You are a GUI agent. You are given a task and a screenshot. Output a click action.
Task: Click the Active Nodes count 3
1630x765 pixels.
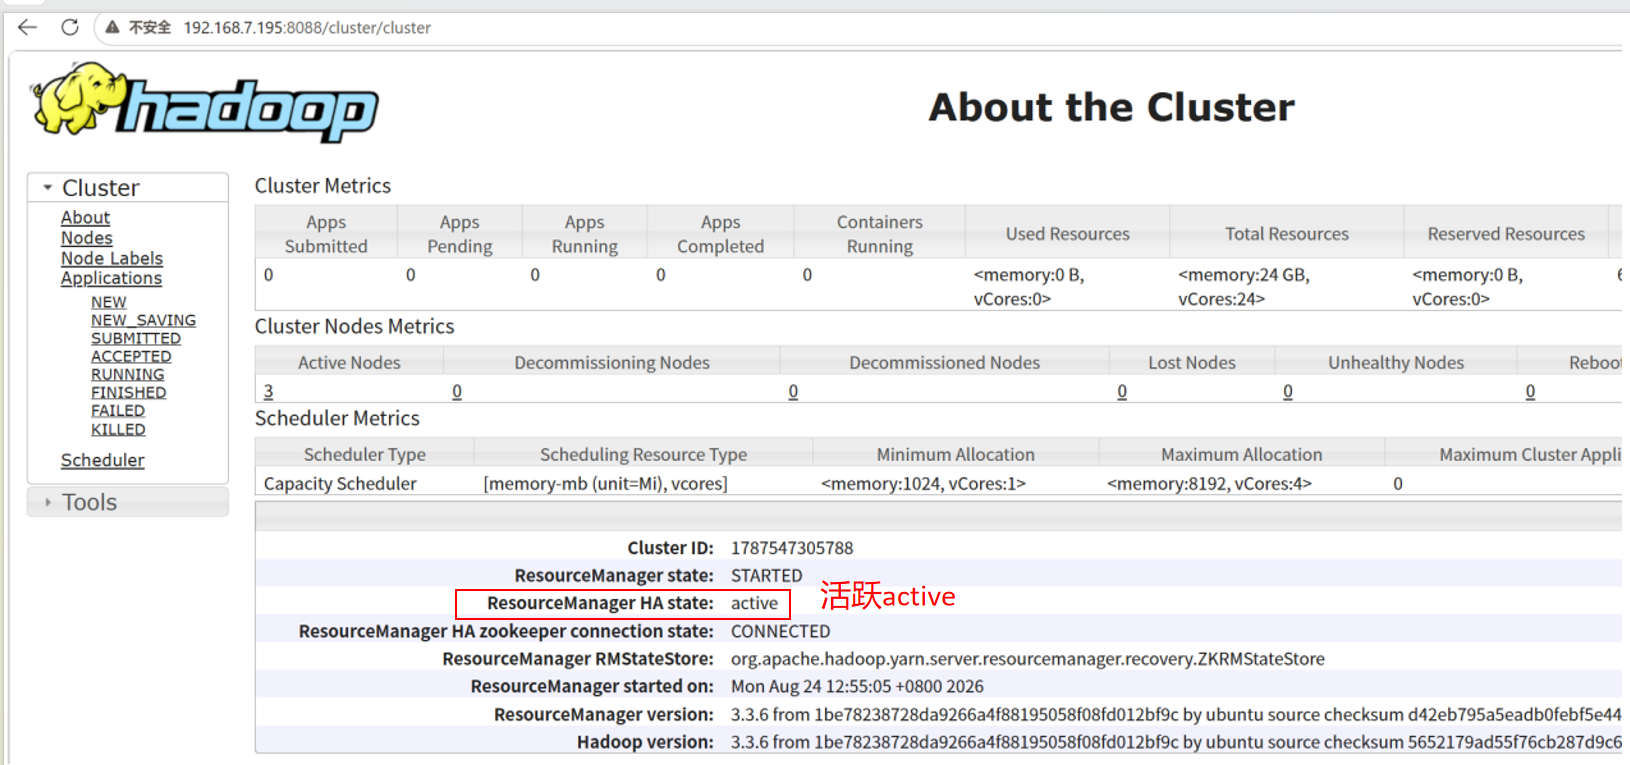coord(268,391)
